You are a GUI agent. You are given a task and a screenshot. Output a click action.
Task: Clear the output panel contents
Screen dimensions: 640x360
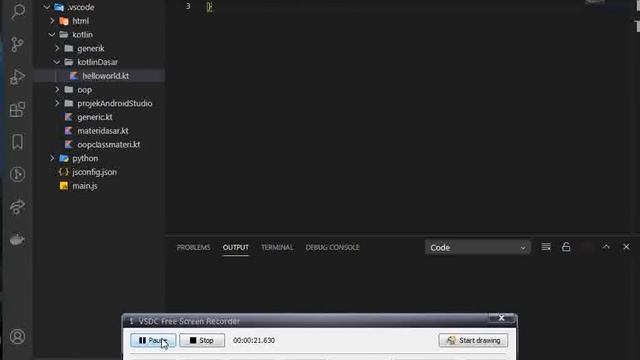[x=546, y=247]
